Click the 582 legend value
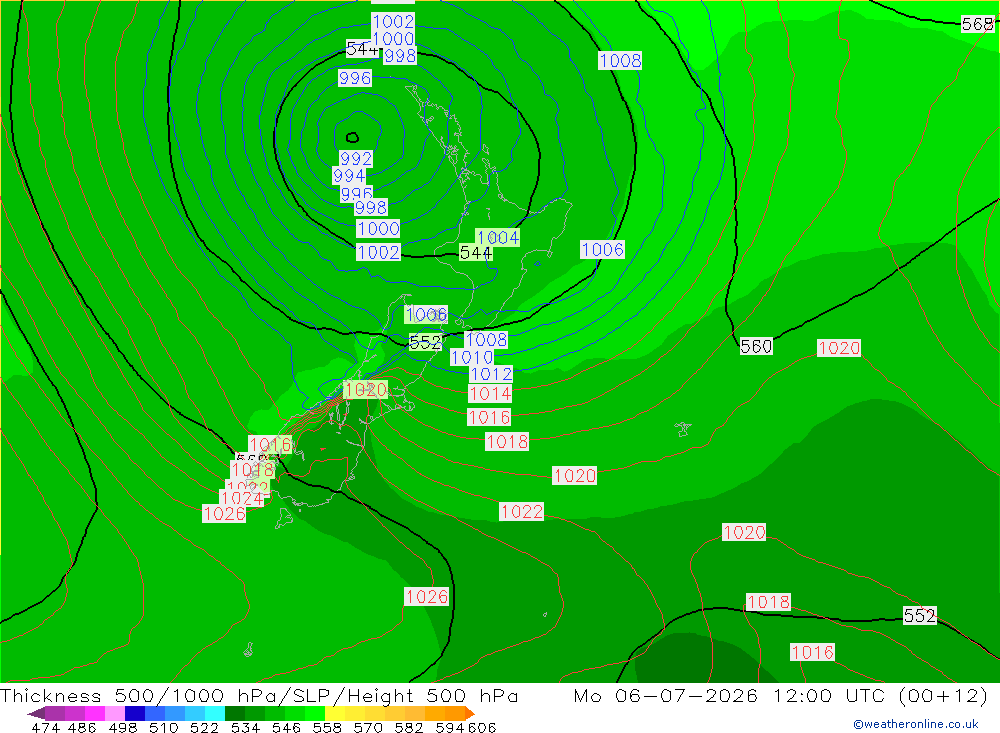The width and height of the screenshot is (1000, 733). click(x=409, y=728)
